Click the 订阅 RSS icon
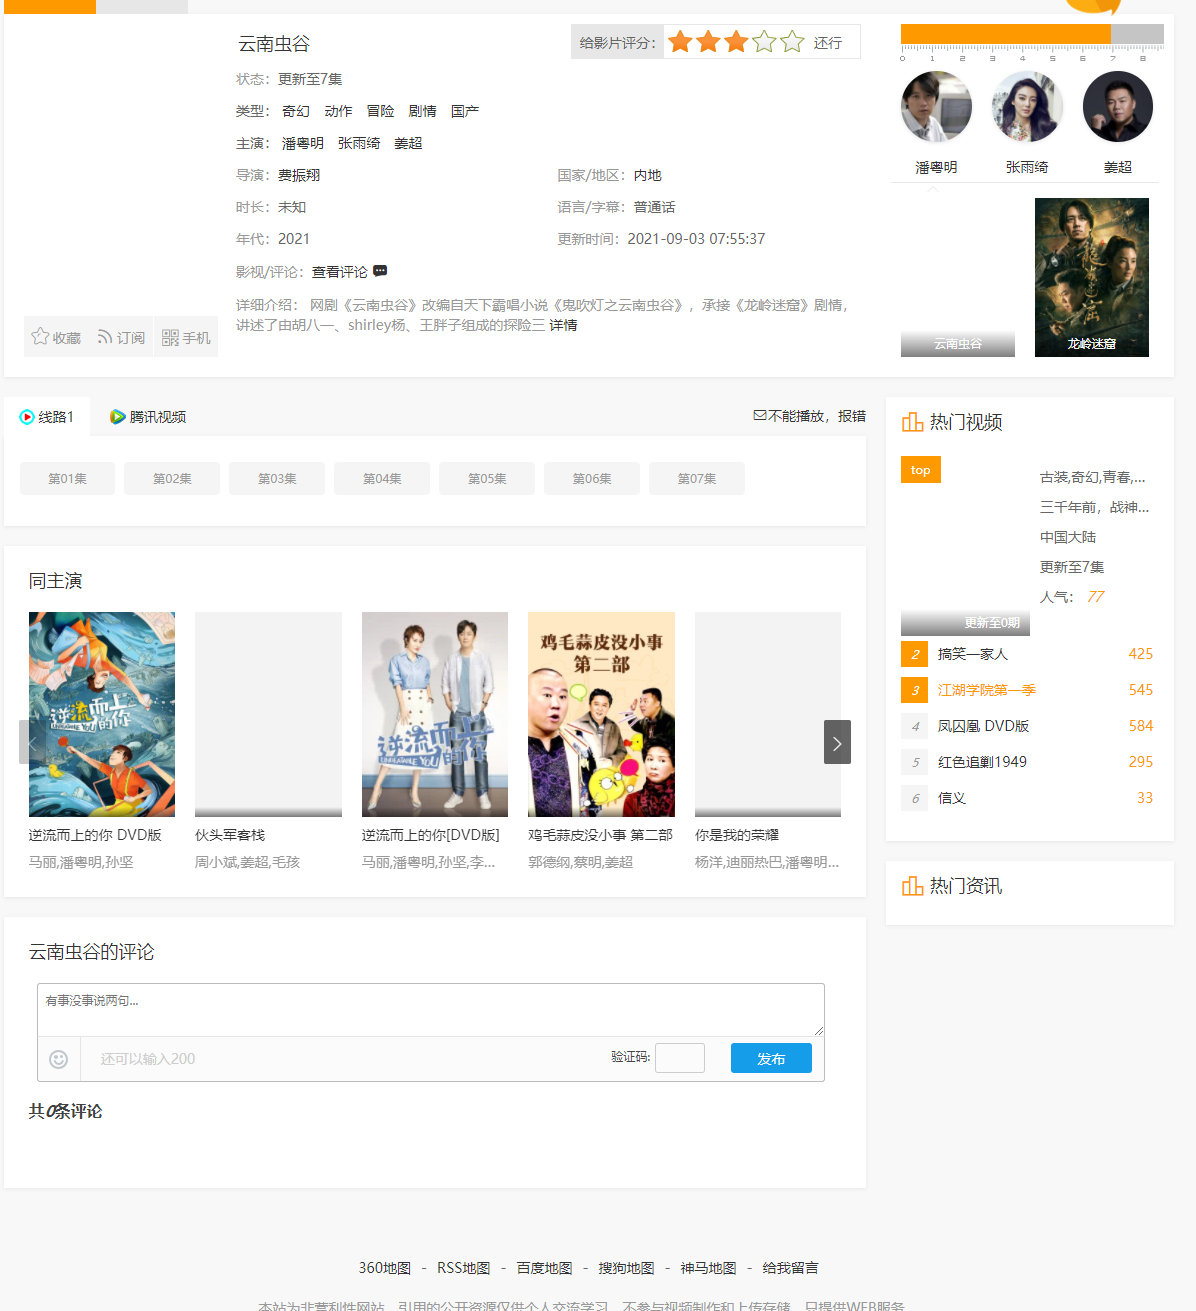The height and width of the screenshot is (1311, 1196). 105,338
